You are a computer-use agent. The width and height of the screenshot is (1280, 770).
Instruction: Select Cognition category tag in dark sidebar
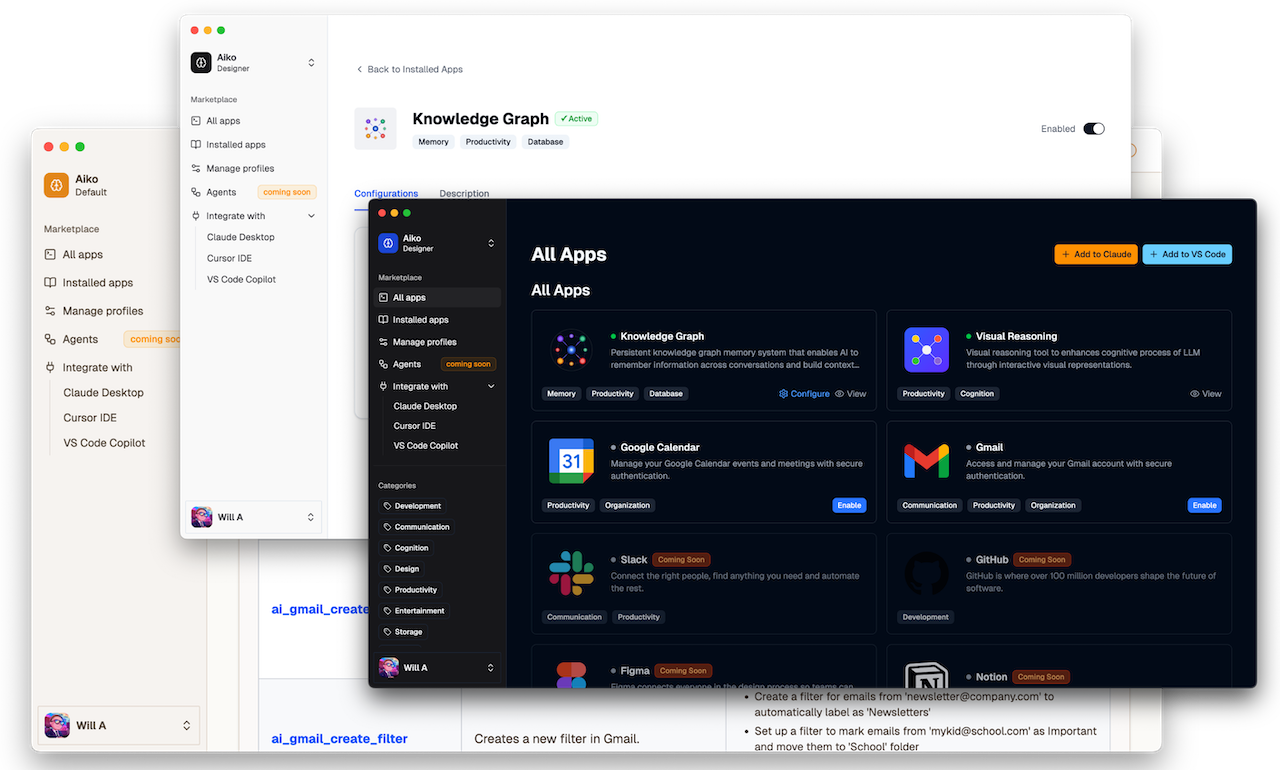406,548
